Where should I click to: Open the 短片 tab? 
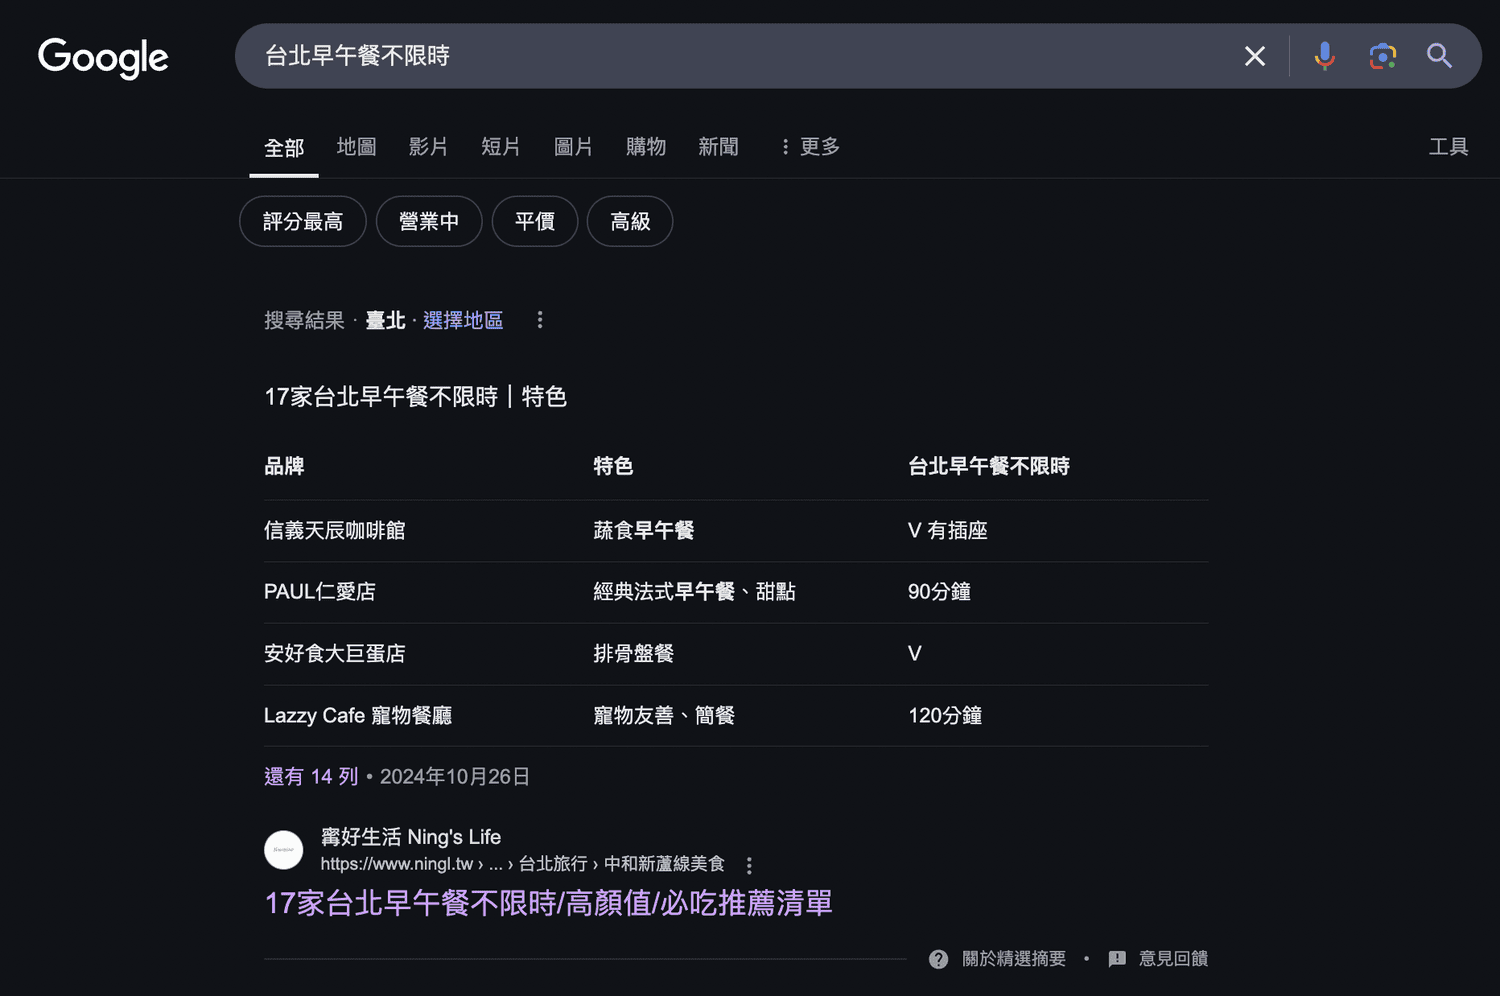click(500, 147)
